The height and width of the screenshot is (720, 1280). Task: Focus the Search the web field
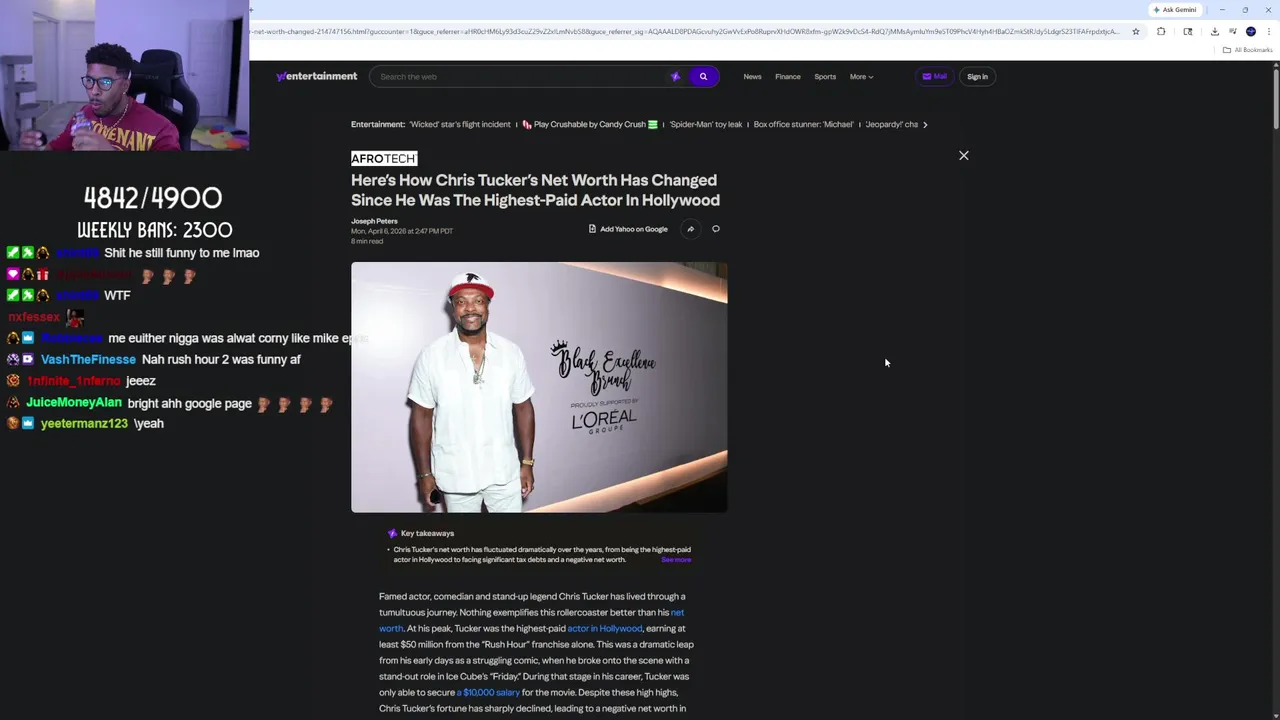coord(520,76)
